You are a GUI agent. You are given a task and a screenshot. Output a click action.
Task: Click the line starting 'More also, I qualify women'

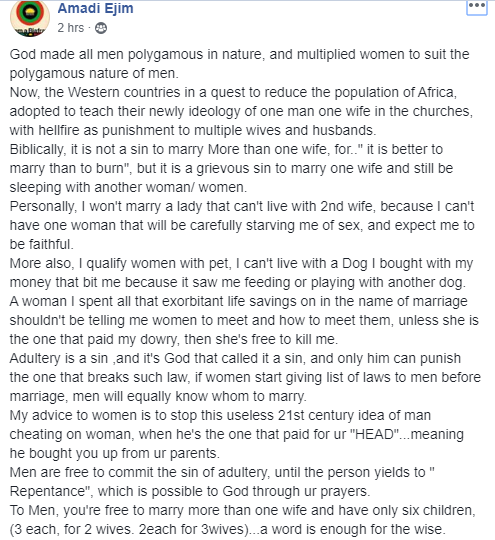pos(241,263)
